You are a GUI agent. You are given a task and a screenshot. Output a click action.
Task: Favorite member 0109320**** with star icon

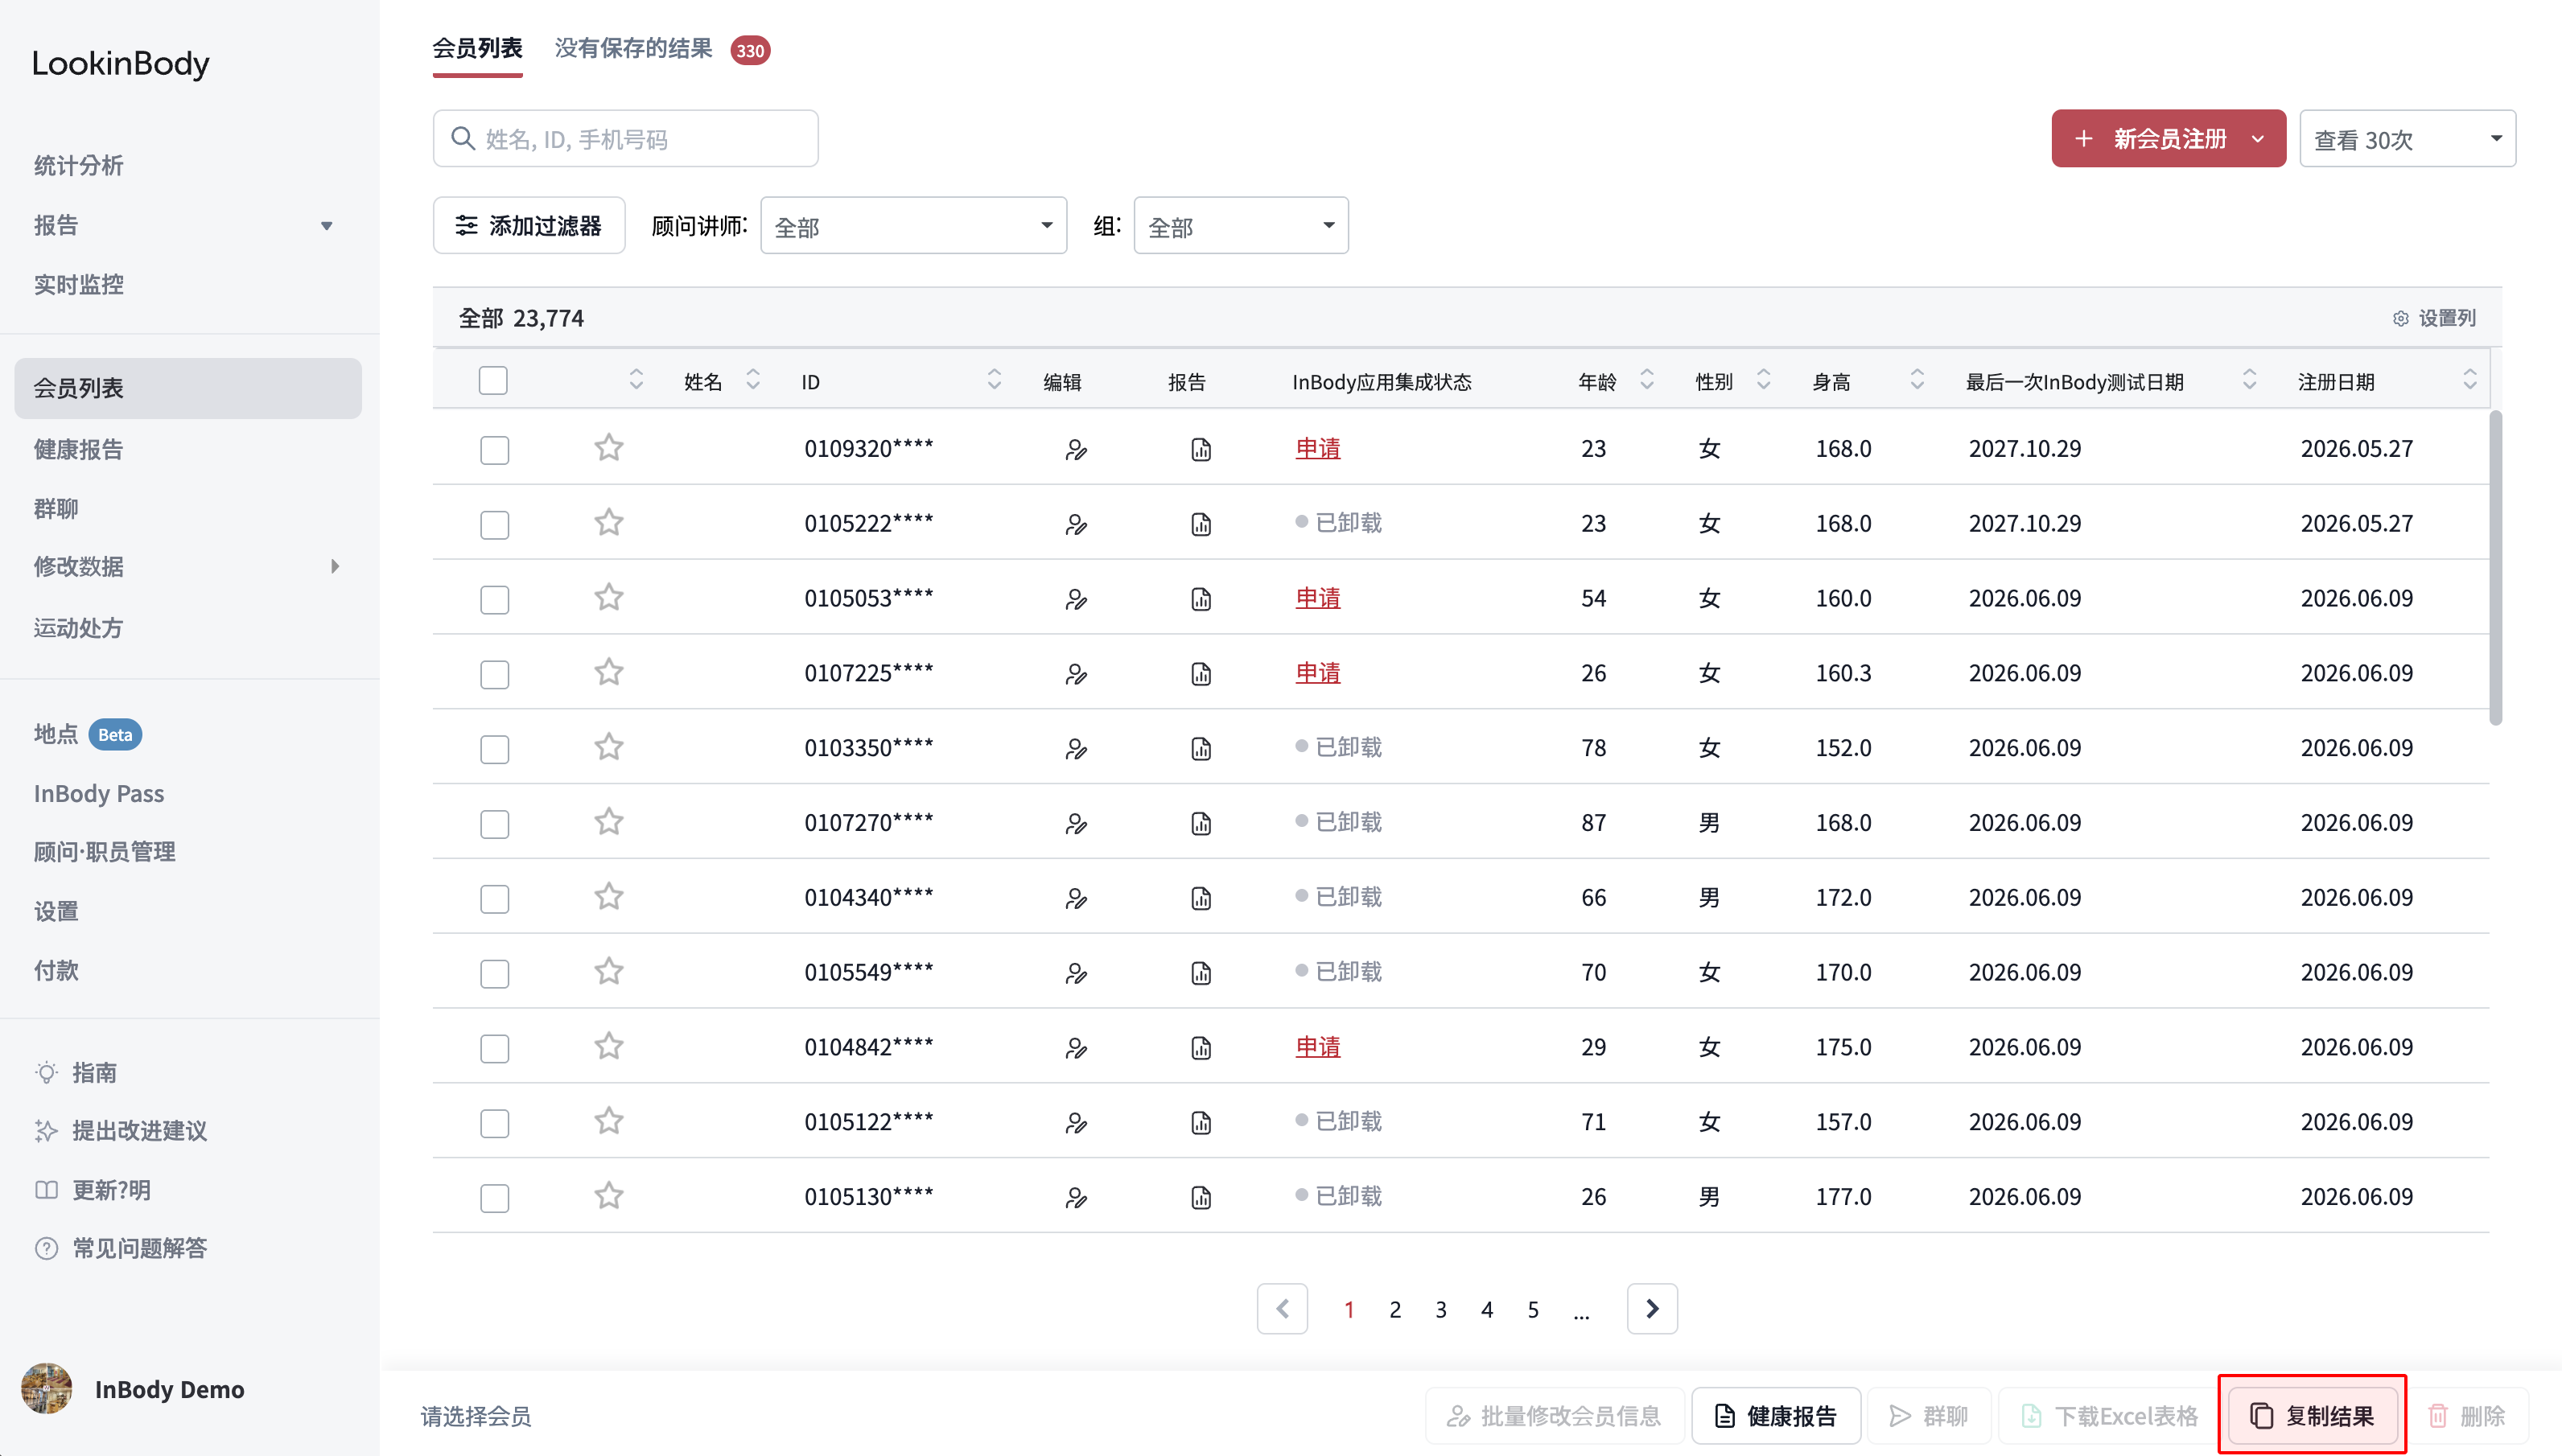609,447
